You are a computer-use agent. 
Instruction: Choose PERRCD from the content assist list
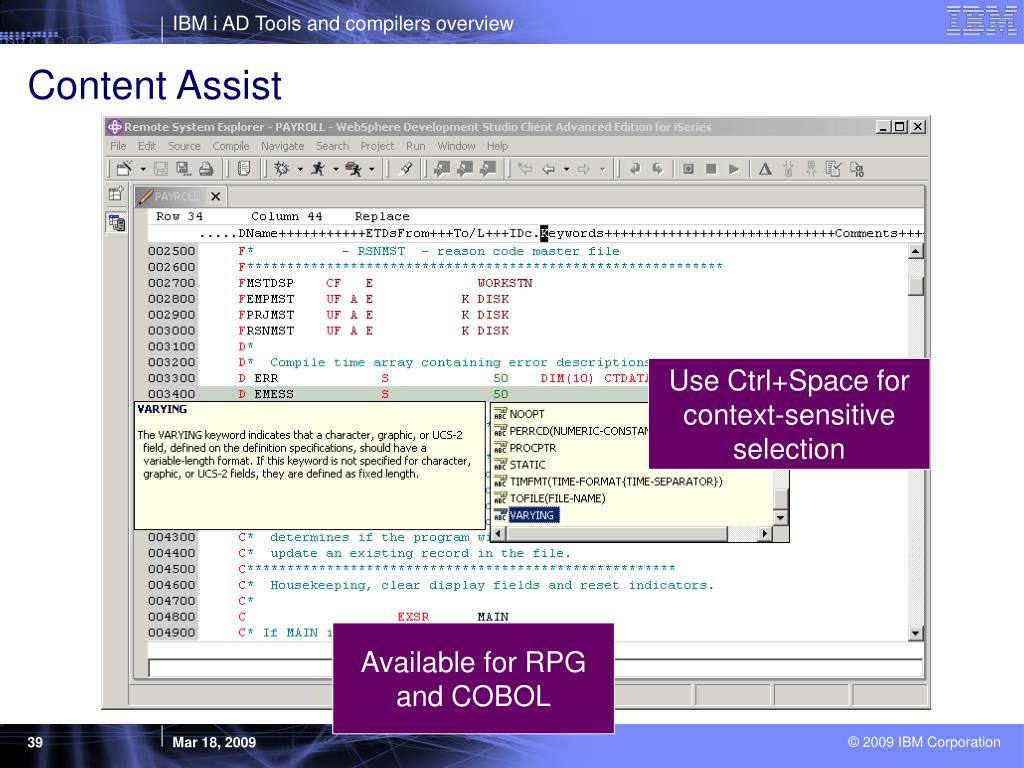point(571,431)
